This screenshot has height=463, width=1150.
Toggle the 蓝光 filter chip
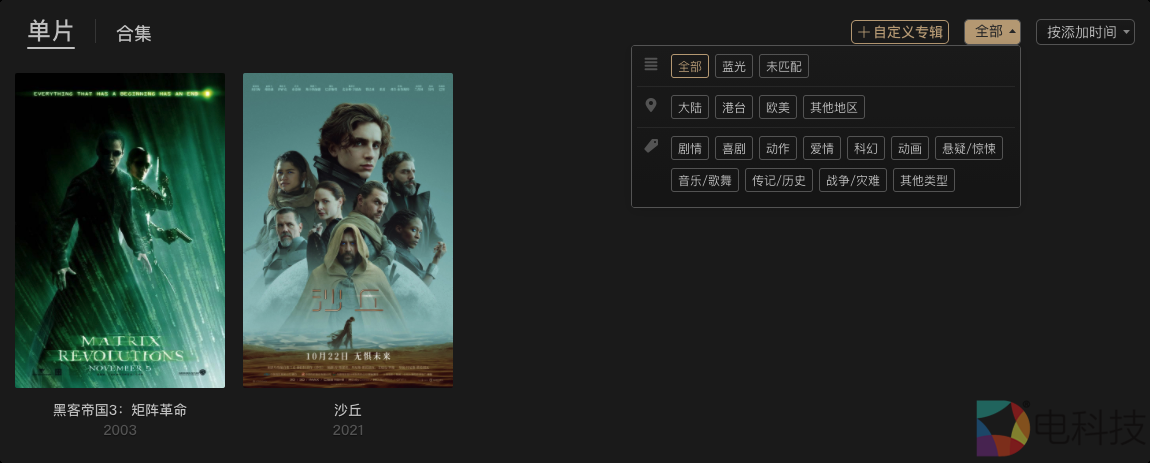(733, 67)
